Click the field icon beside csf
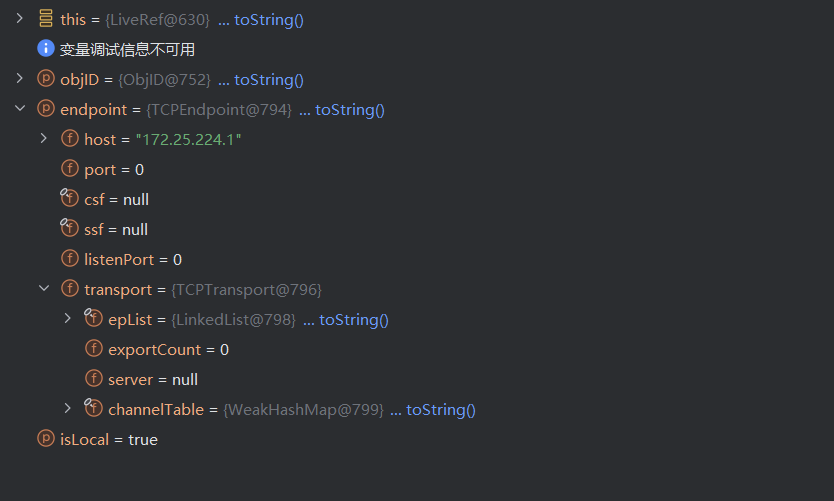This screenshot has height=501, width=834. coord(69,198)
